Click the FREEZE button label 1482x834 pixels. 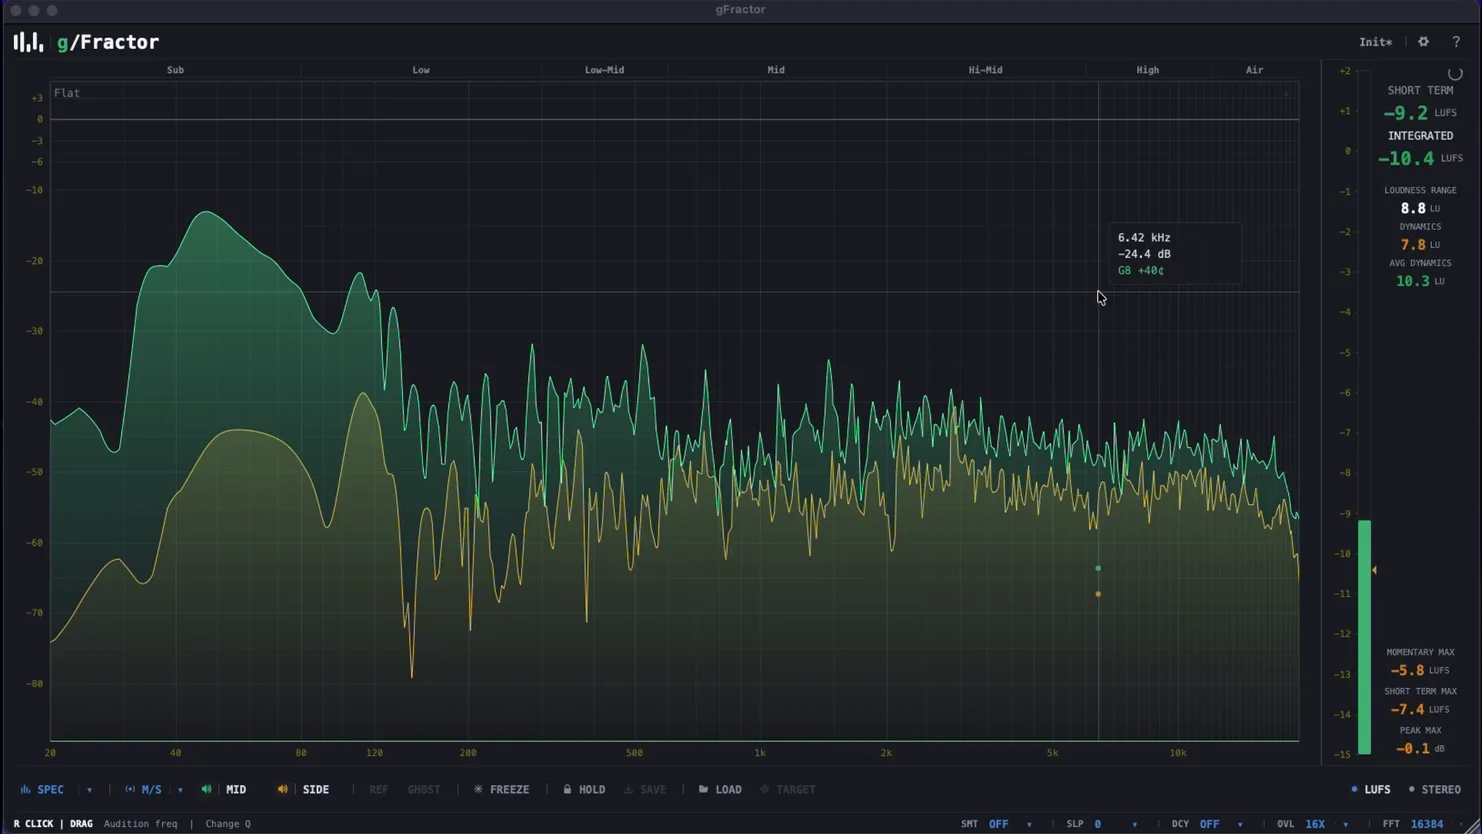tap(509, 790)
